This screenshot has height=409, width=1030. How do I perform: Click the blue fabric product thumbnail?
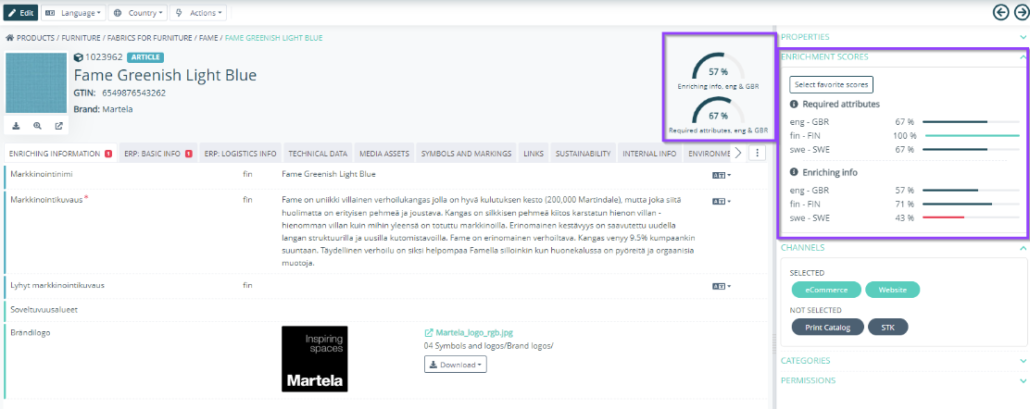tap(36, 83)
